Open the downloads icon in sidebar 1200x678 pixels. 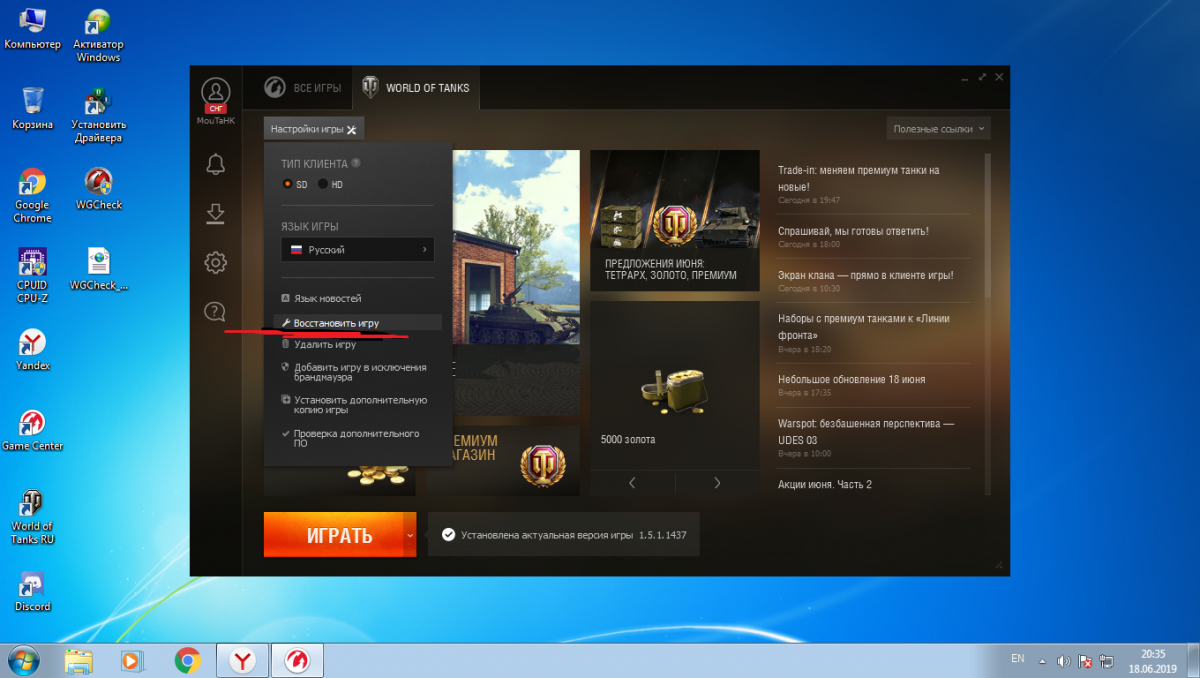tap(215, 214)
